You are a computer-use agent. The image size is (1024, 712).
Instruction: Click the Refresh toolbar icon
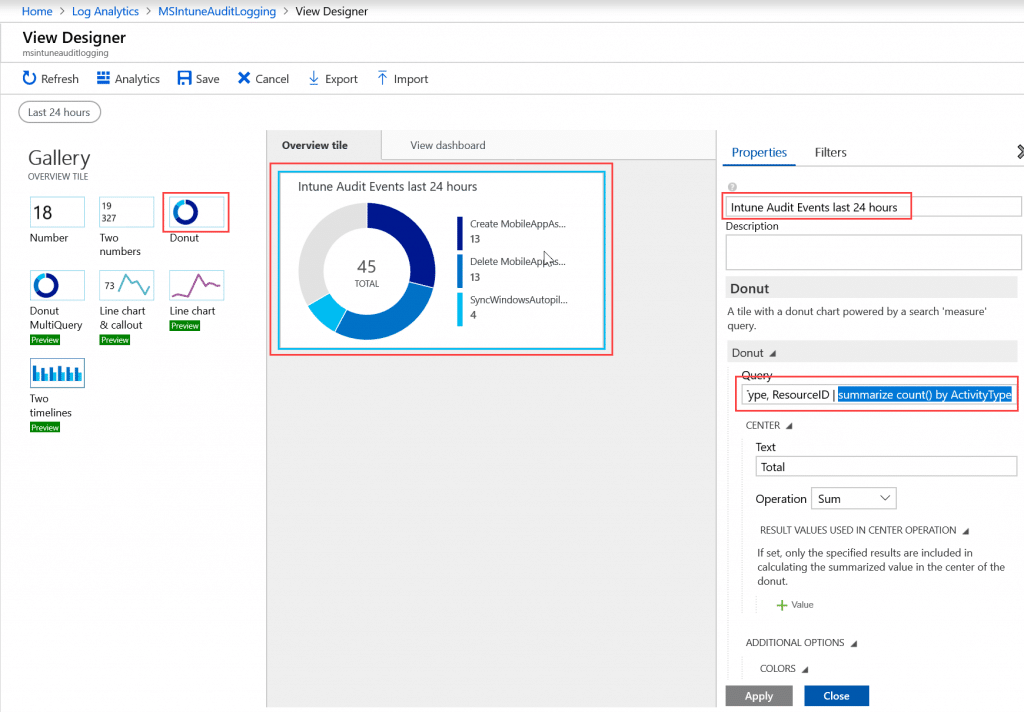click(x=29, y=78)
